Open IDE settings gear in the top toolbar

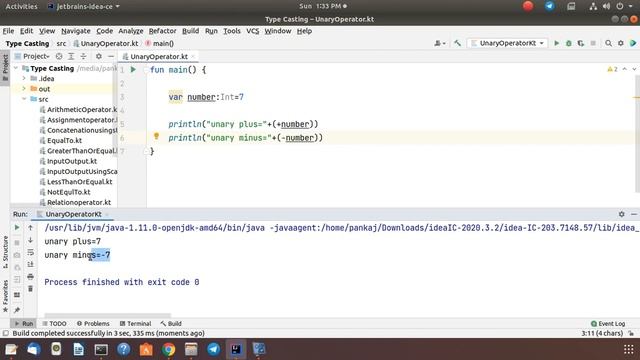coord(621,43)
